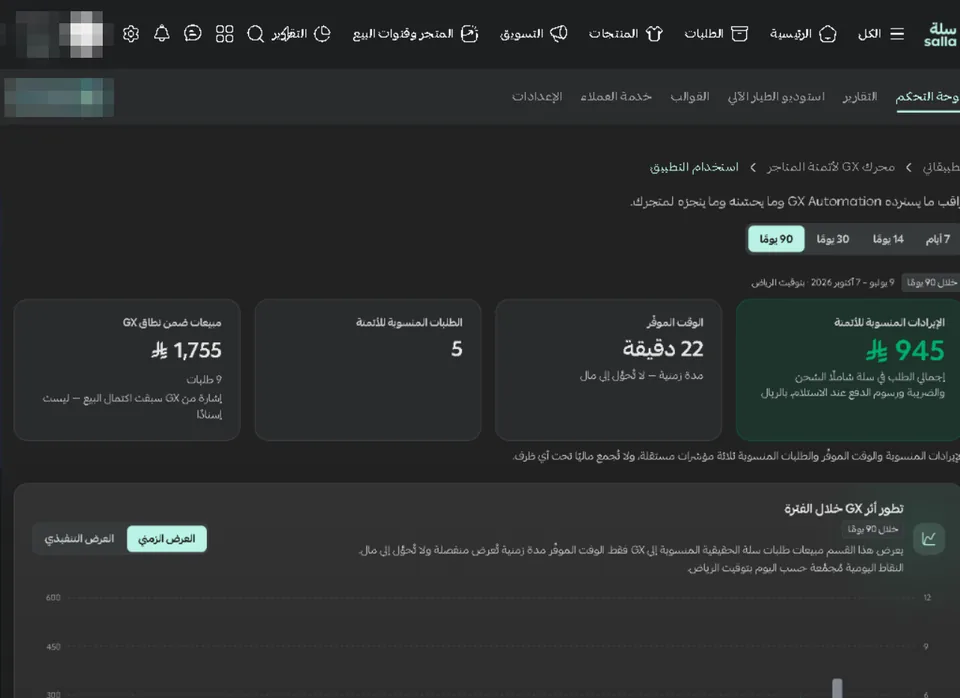Click the 9 طلبات text
This screenshot has width=960, height=698.
pos(204,380)
